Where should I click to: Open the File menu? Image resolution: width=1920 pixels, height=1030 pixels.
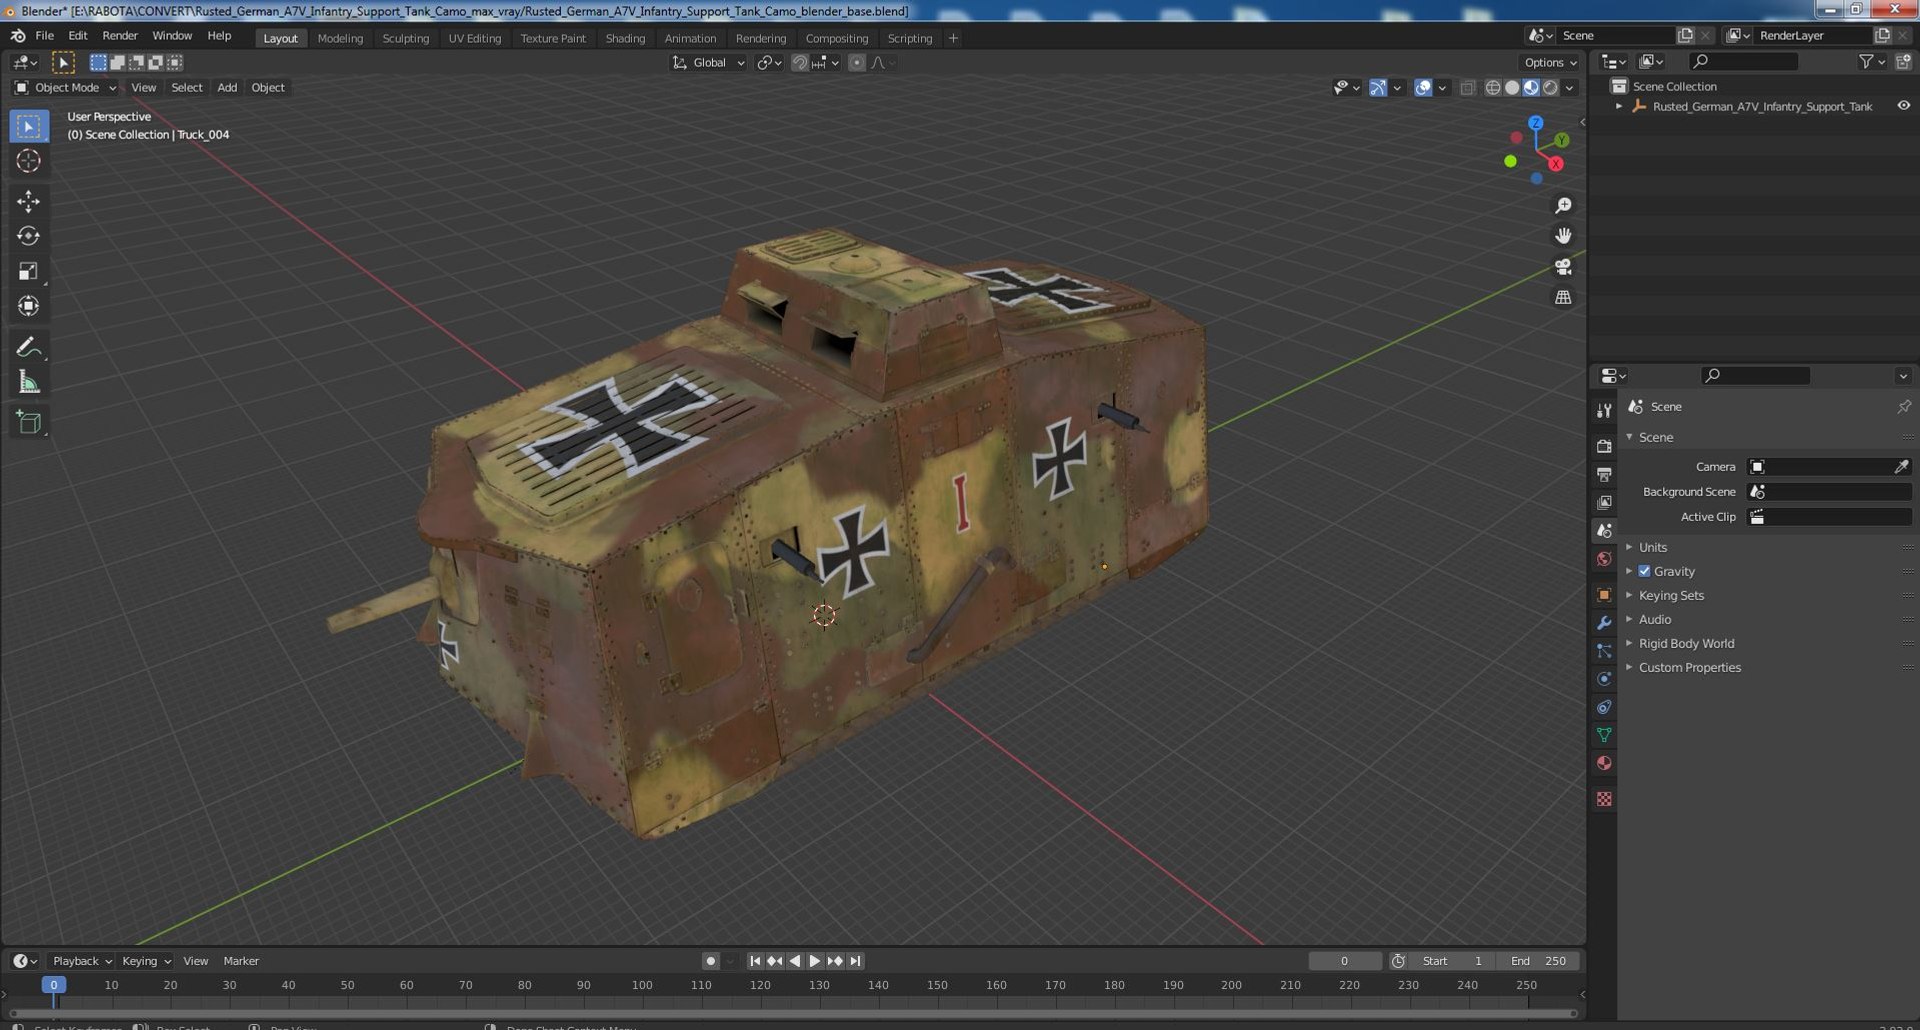click(x=44, y=36)
